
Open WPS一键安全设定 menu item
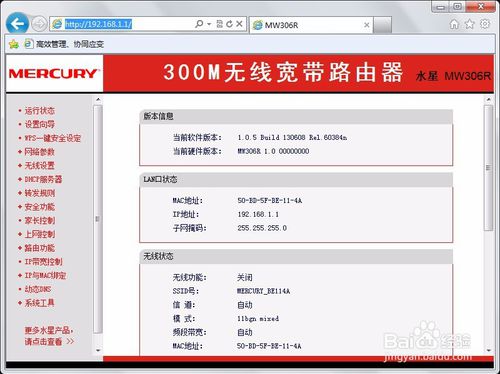[x=53, y=138]
